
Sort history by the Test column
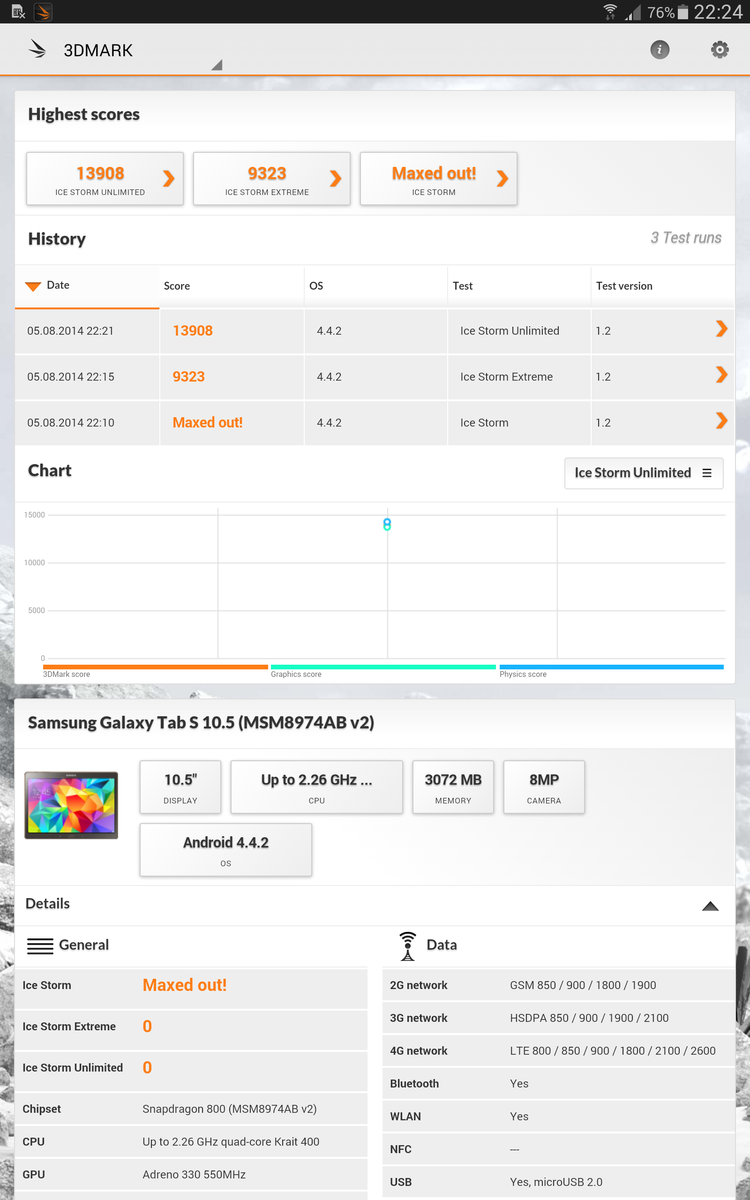coord(520,286)
